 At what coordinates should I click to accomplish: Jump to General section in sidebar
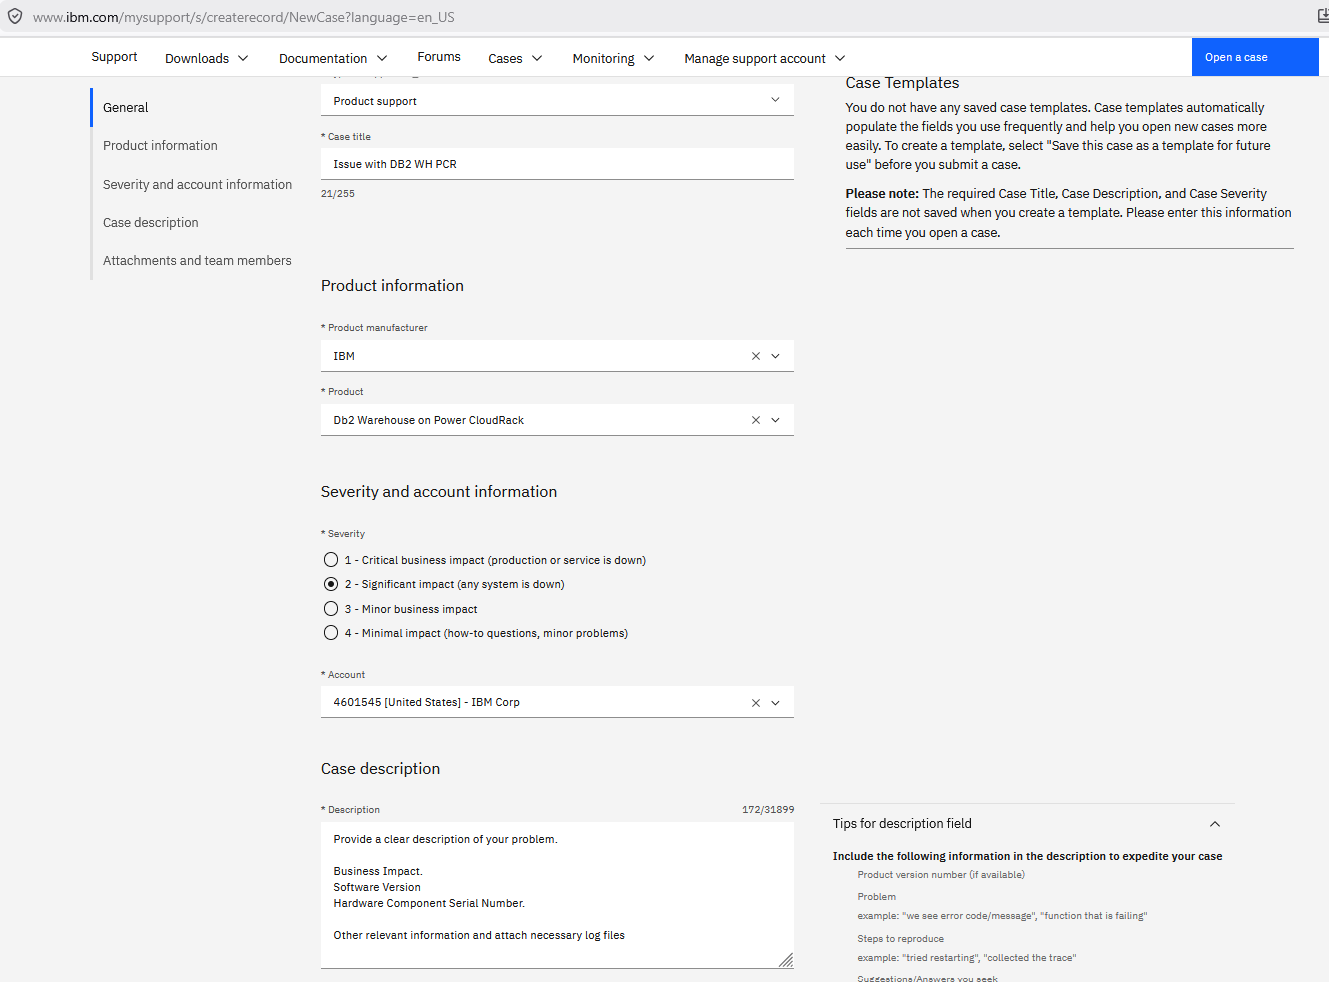pyautogui.click(x=125, y=108)
